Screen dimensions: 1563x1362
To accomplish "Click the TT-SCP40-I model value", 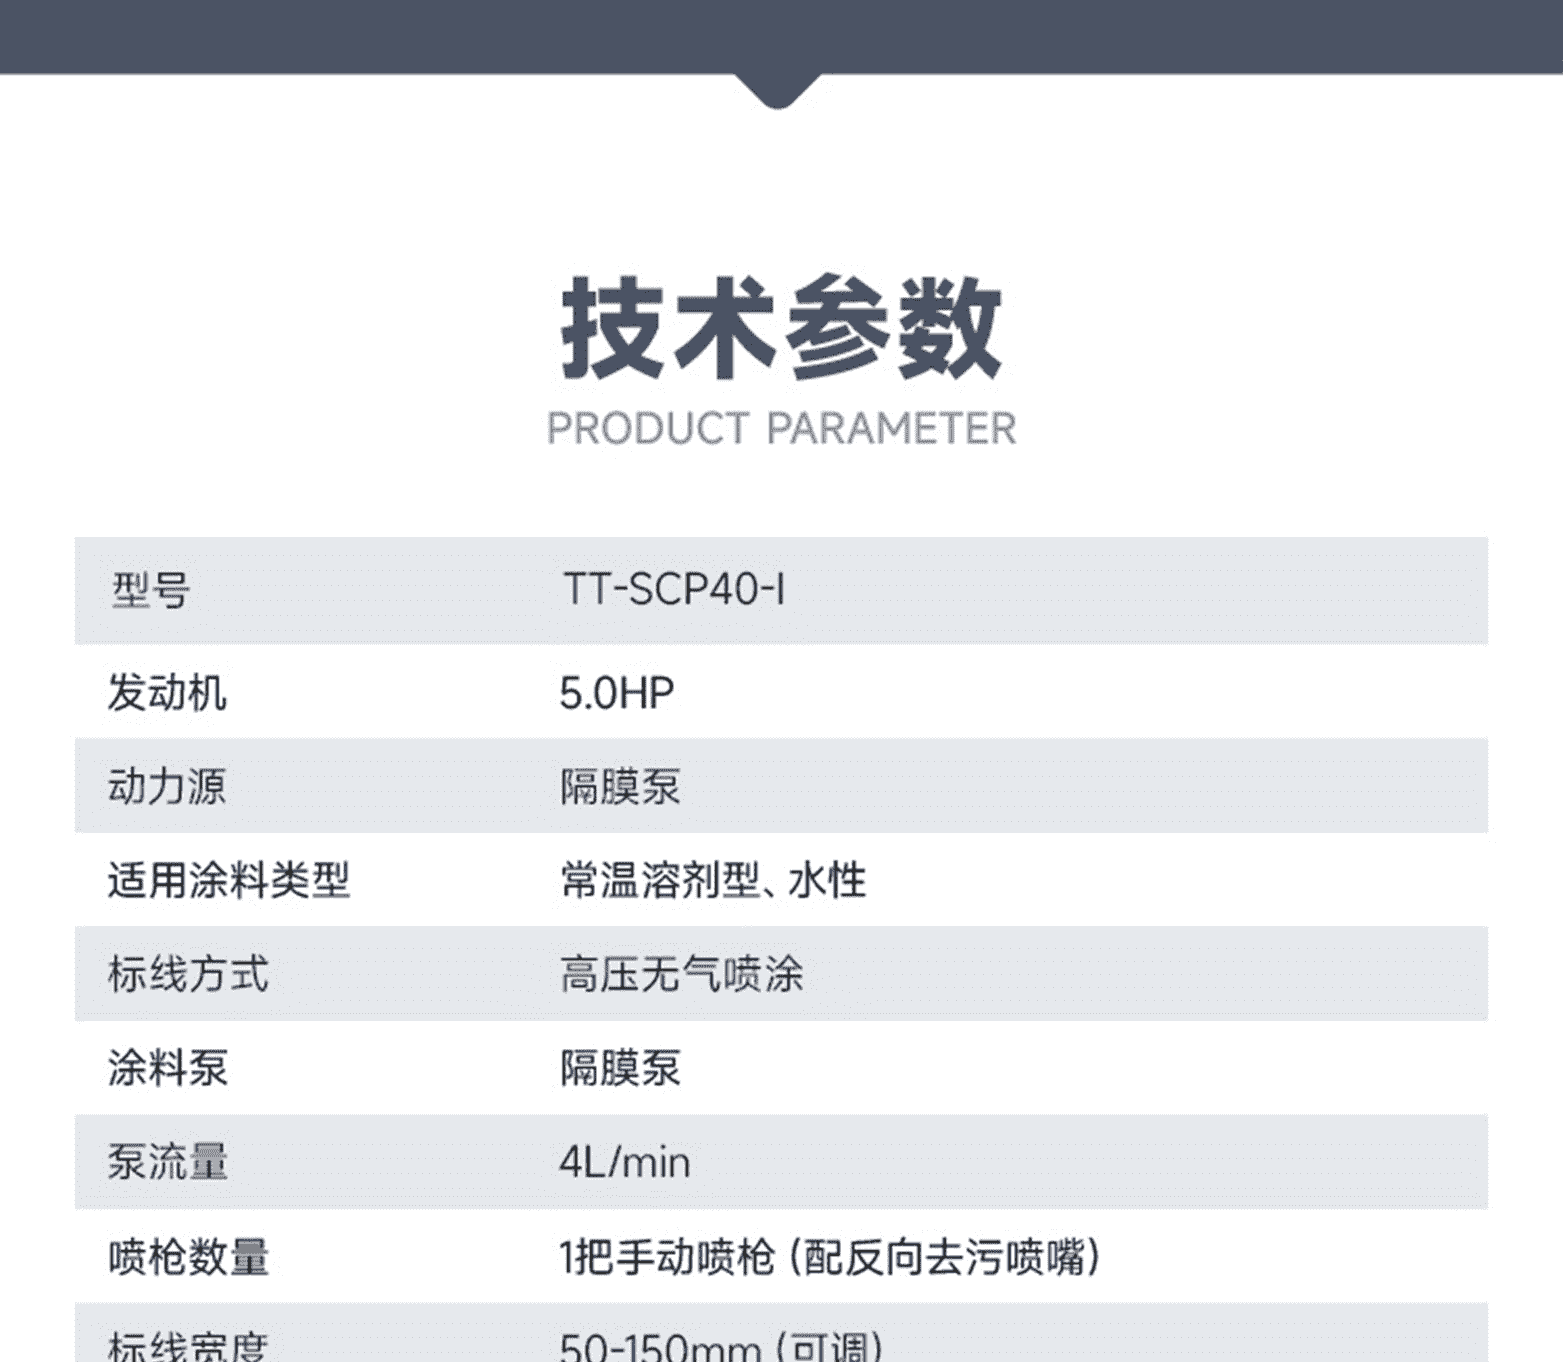I will (674, 590).
